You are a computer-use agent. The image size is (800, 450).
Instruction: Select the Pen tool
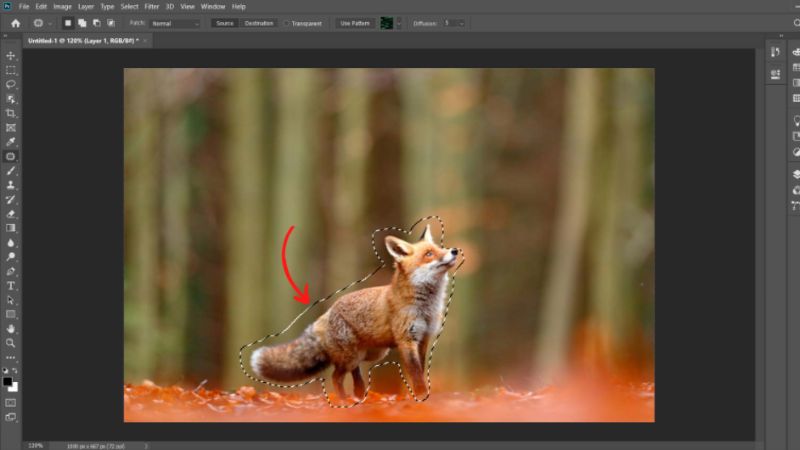pyautogui.click(x=10, y=271)
